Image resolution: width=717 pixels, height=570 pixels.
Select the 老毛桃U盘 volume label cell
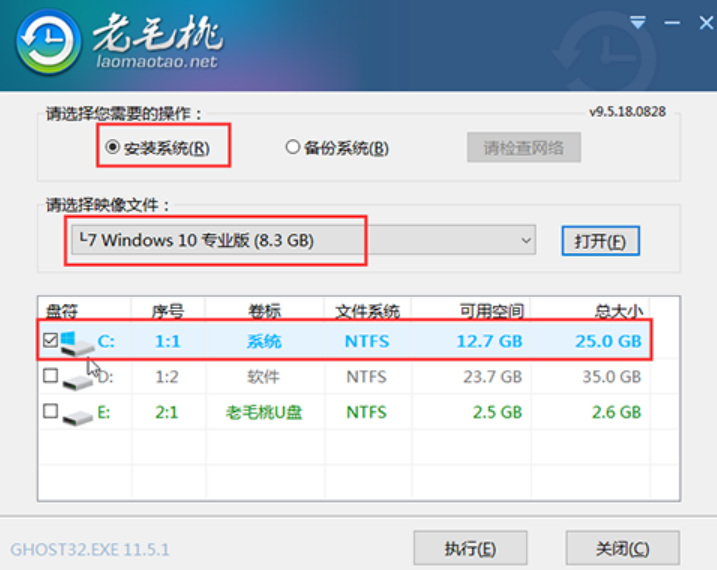264,412
